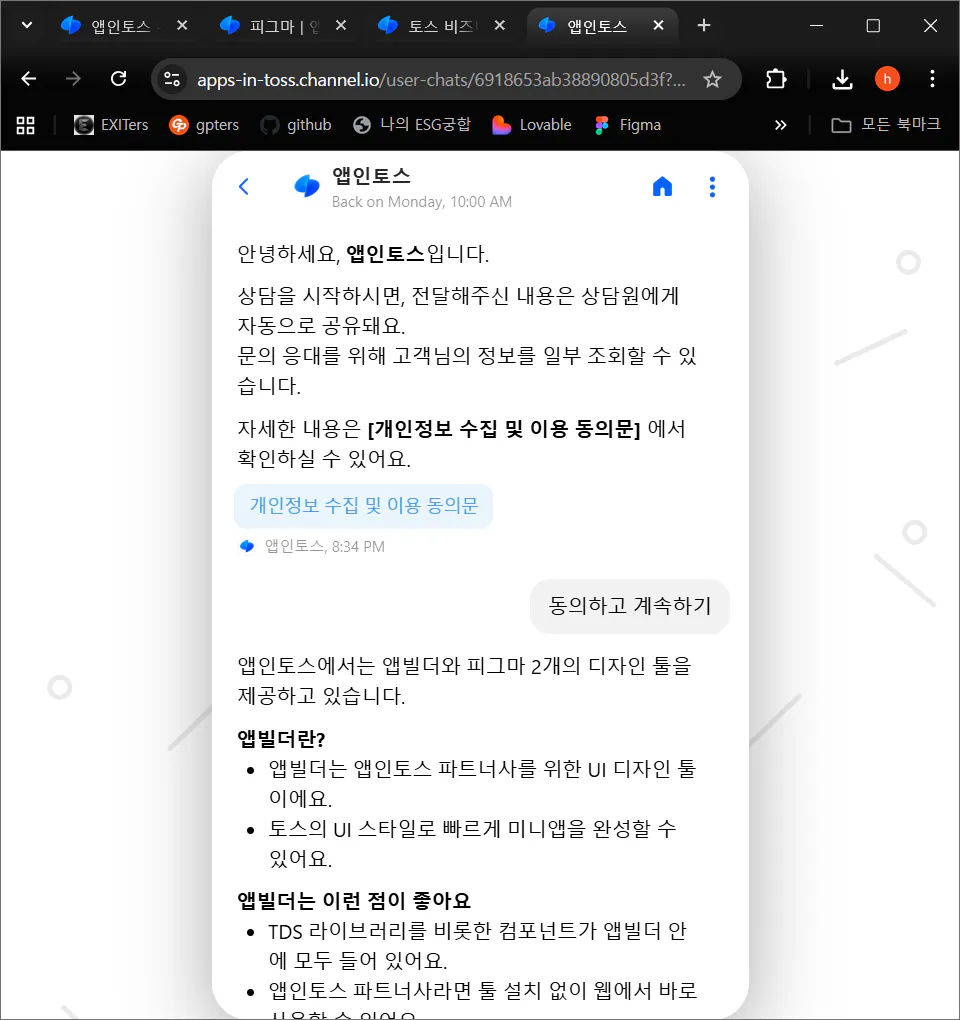Go back in the chat
The height and width of the screenshot is (1020, 960).
244,187
